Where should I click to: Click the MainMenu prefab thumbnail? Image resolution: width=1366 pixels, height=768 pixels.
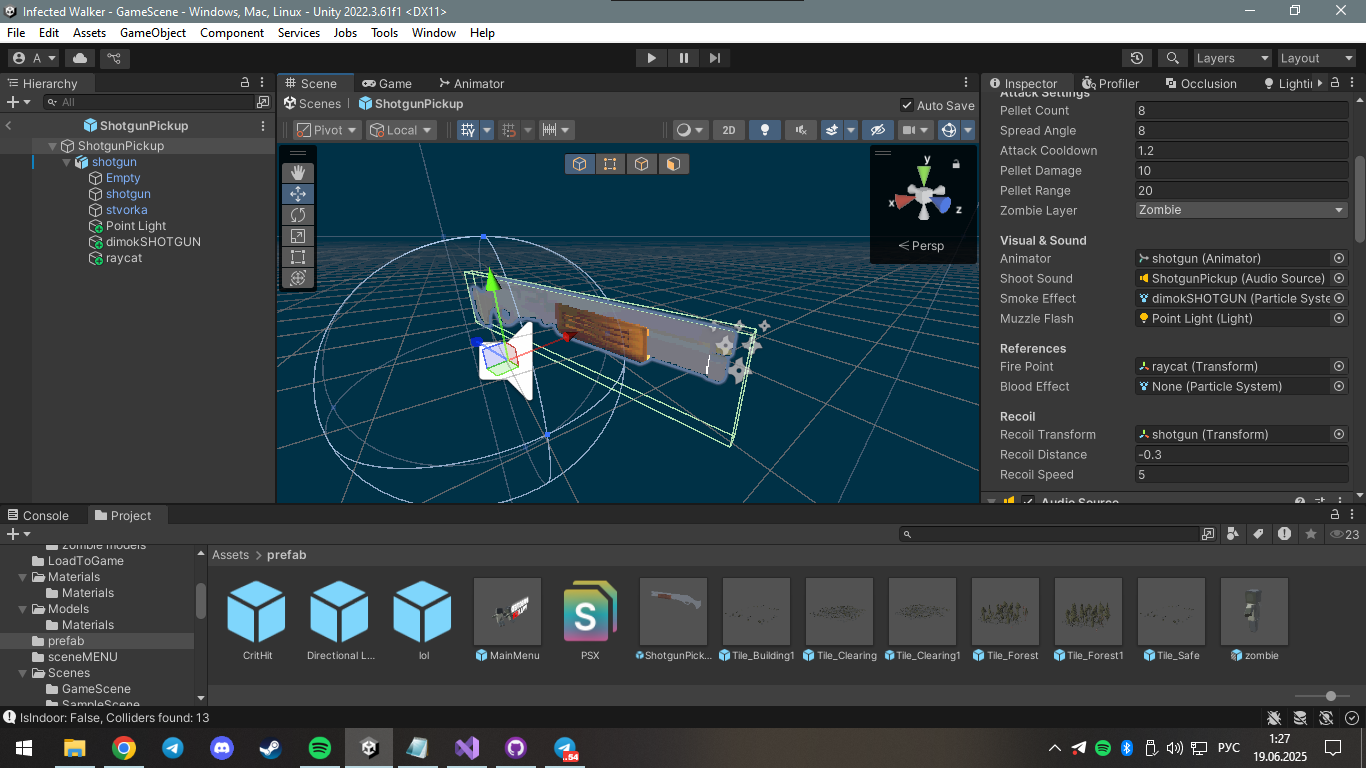(x=507, y=611)
